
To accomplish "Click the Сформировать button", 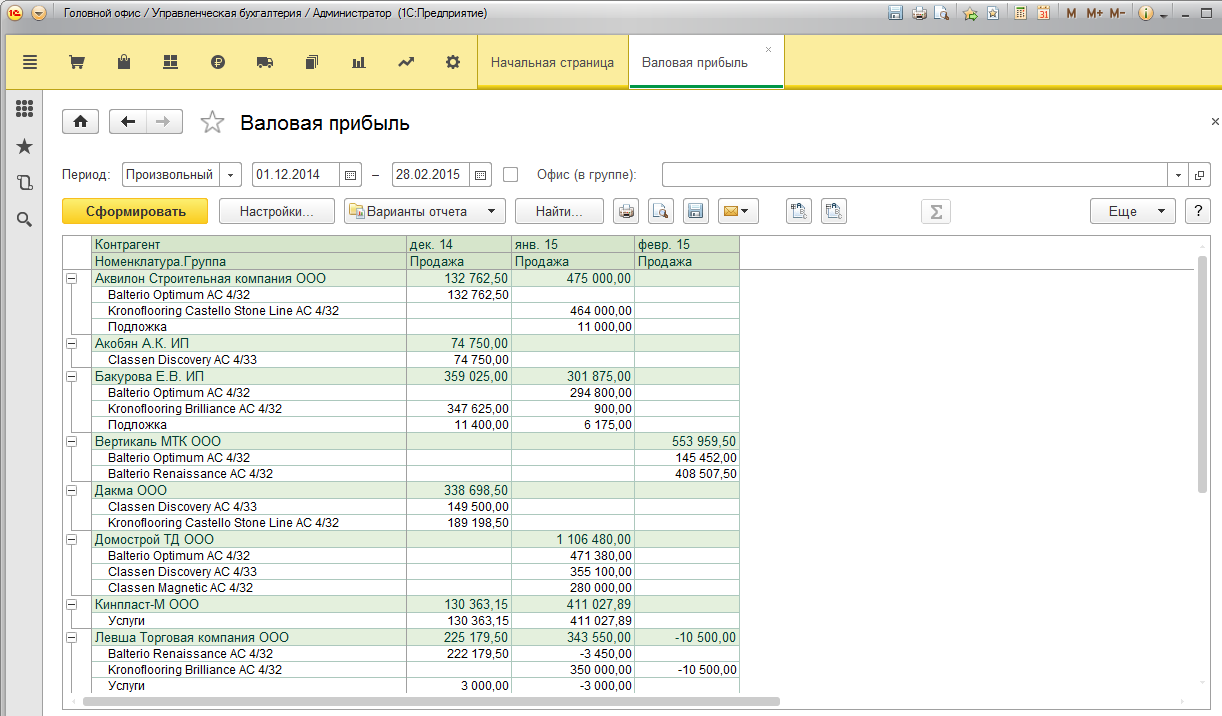I will coord(135,211).
